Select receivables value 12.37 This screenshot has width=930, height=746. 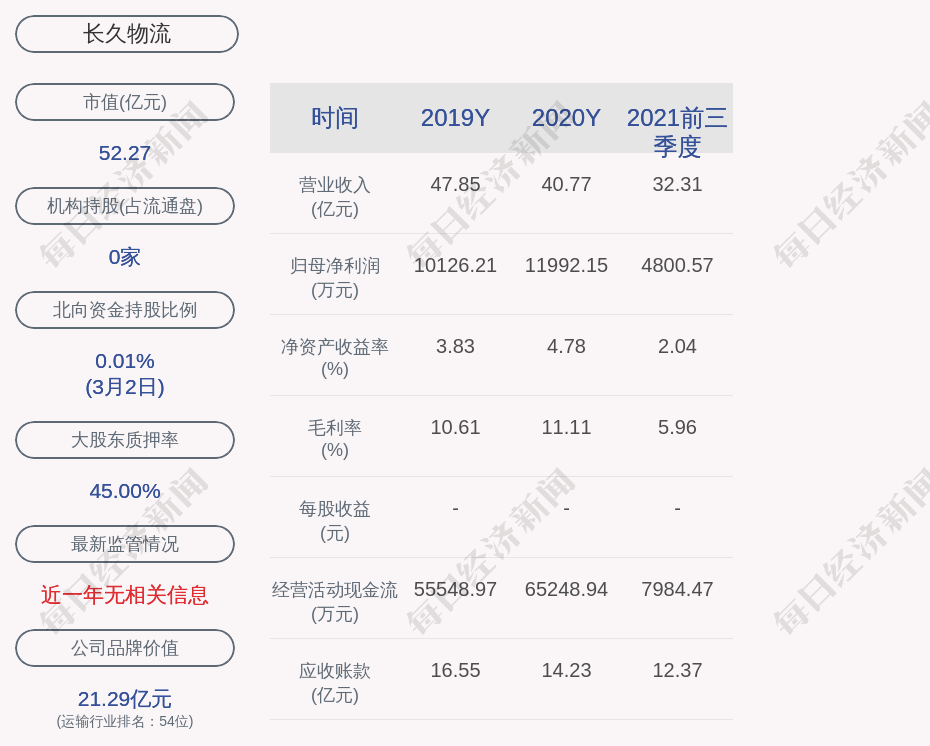677,671
